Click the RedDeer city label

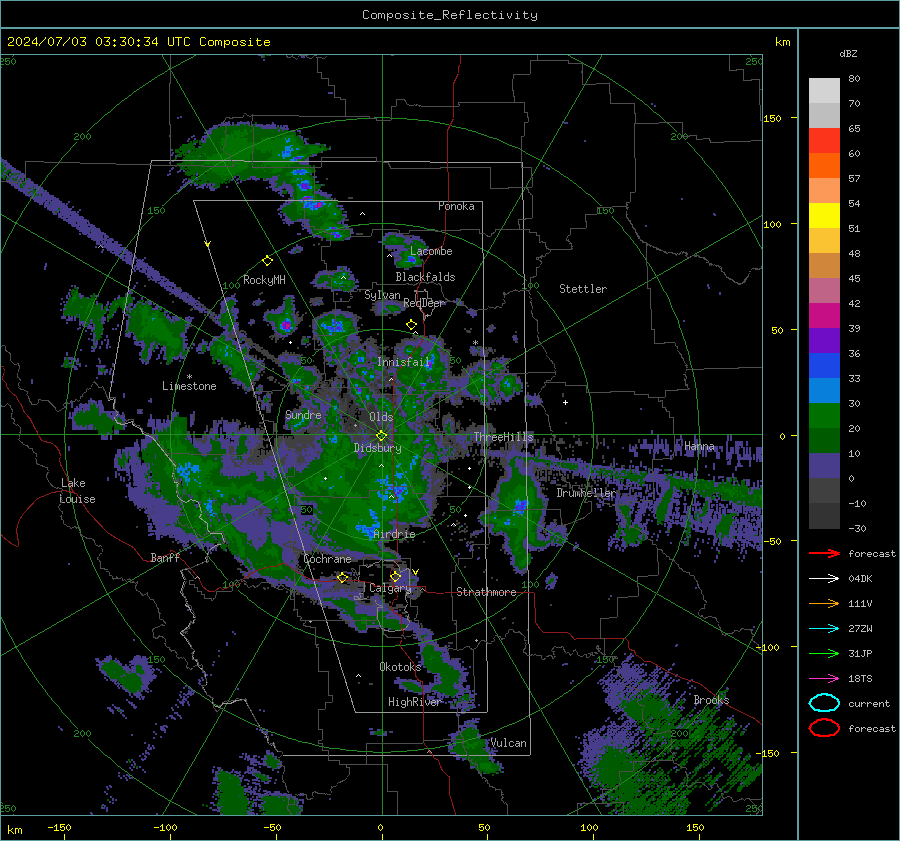424,303
